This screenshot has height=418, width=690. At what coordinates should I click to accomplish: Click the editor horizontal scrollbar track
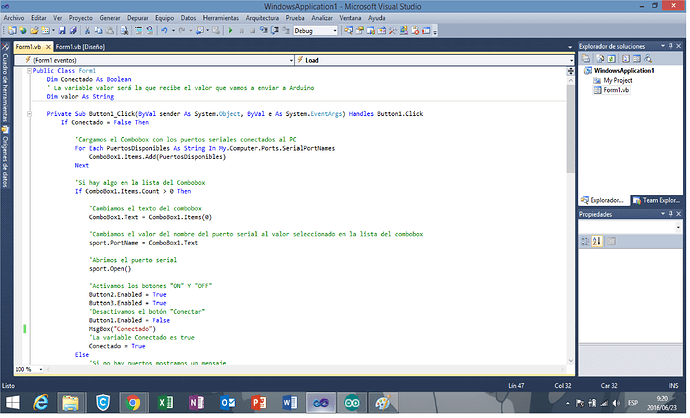pos(306,371)
